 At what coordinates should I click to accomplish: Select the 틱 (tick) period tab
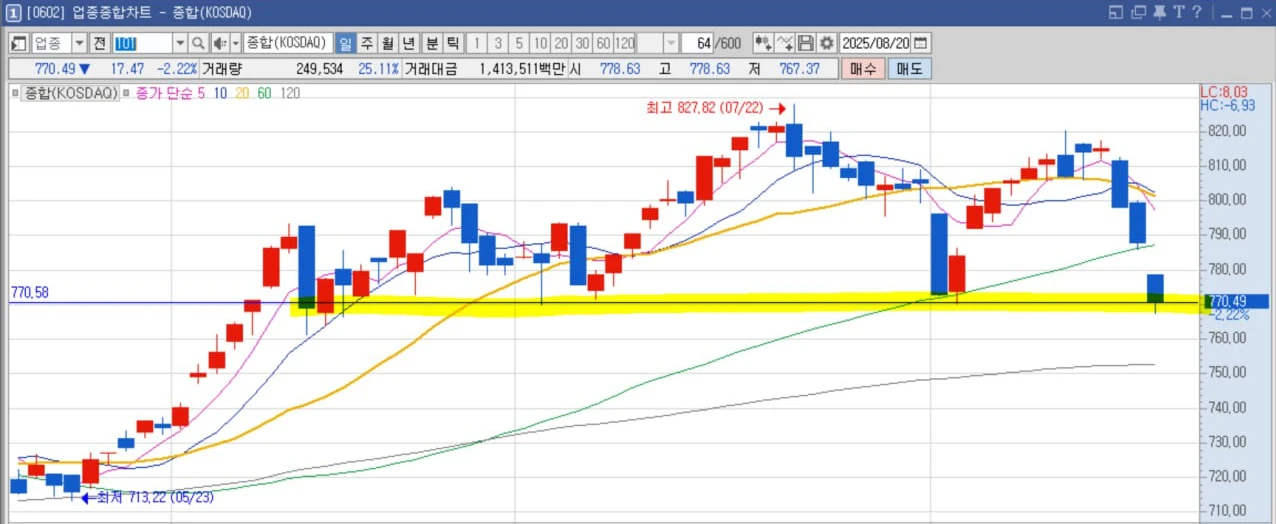coord(452,44)
